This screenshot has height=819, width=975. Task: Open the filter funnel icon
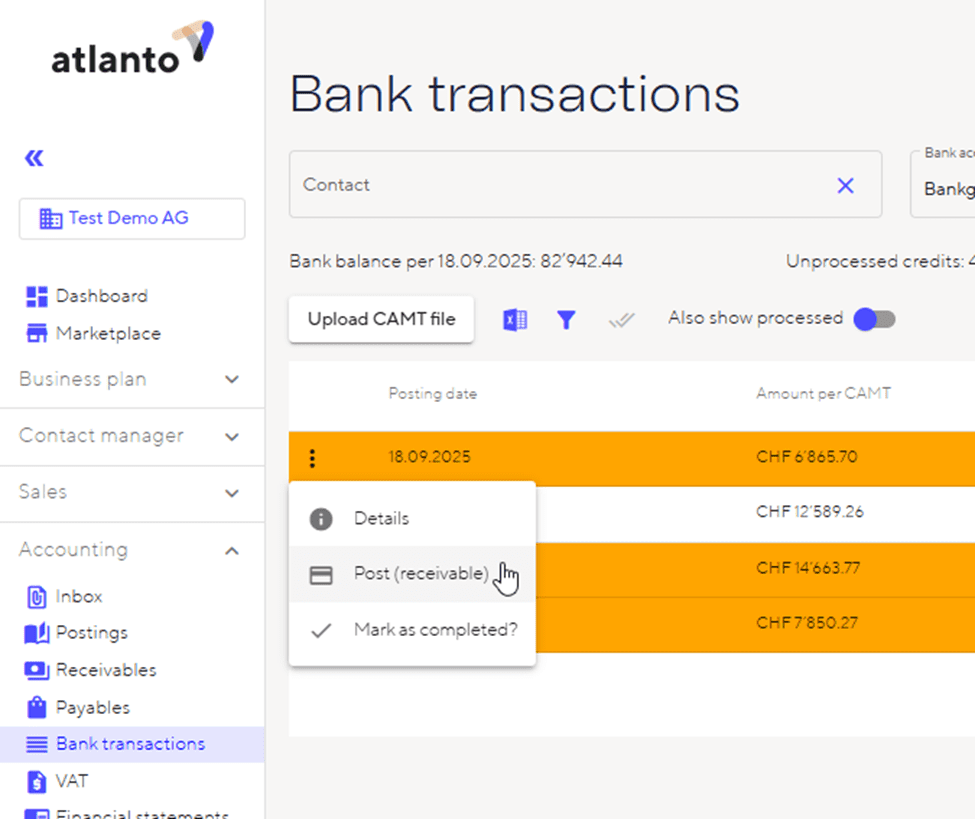coord(566,320)
